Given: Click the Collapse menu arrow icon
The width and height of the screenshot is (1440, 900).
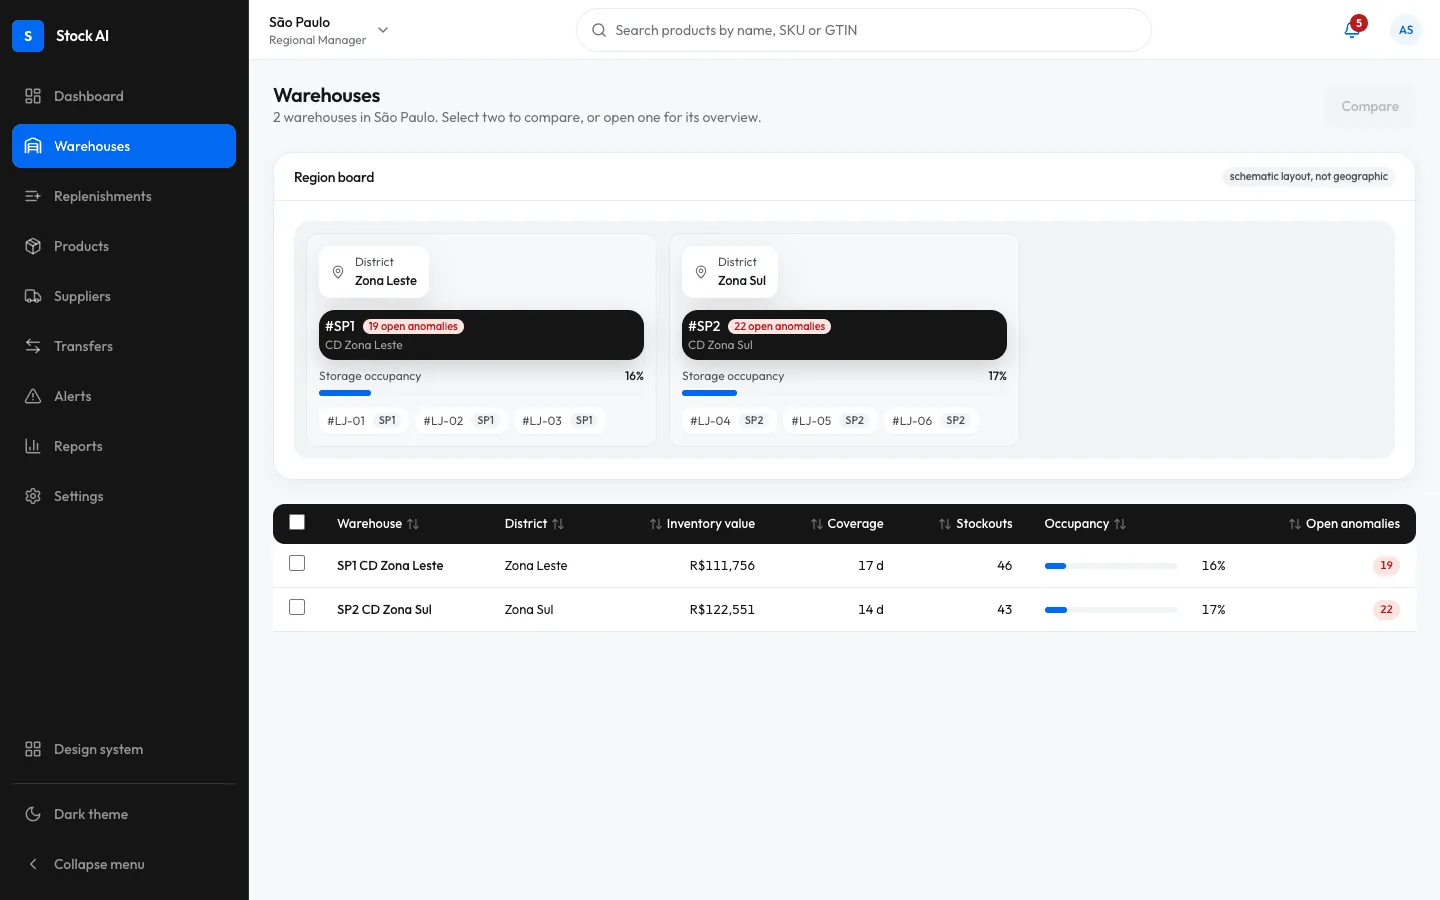Looking at the screenshot, I should (33, 864).
